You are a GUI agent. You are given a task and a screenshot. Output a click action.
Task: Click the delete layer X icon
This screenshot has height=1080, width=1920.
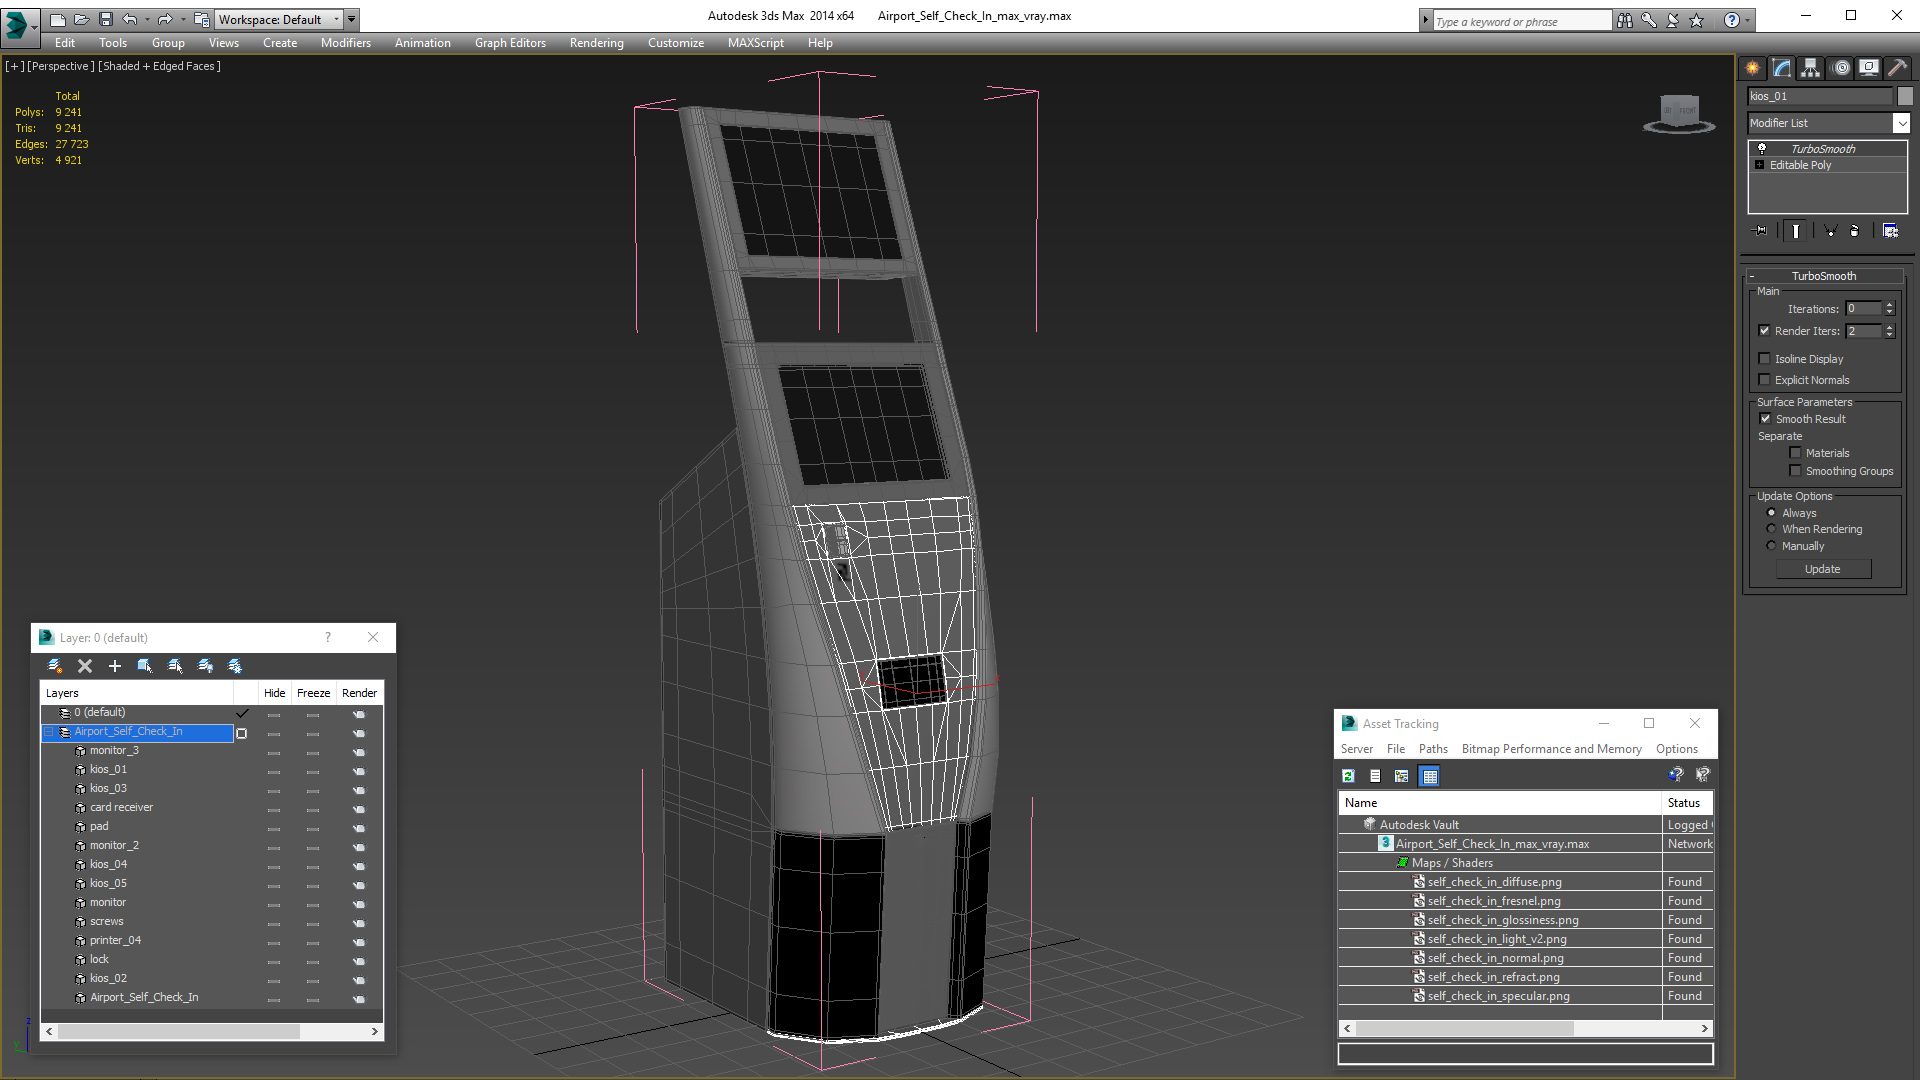85,666
